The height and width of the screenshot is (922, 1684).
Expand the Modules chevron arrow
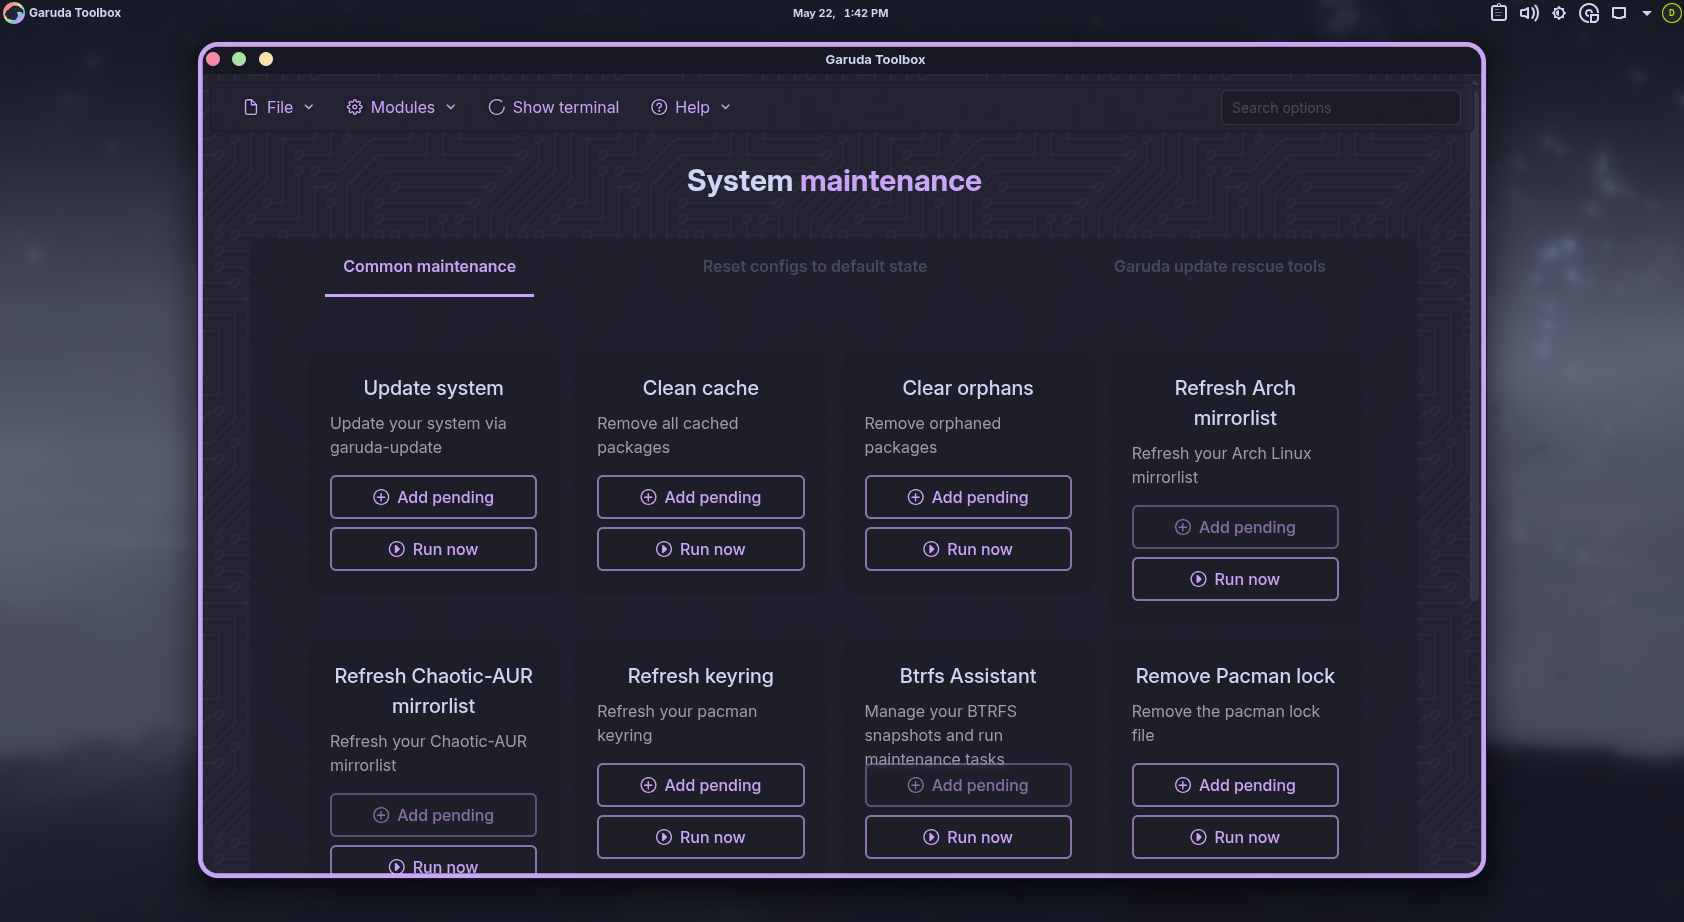coord(451,107)
